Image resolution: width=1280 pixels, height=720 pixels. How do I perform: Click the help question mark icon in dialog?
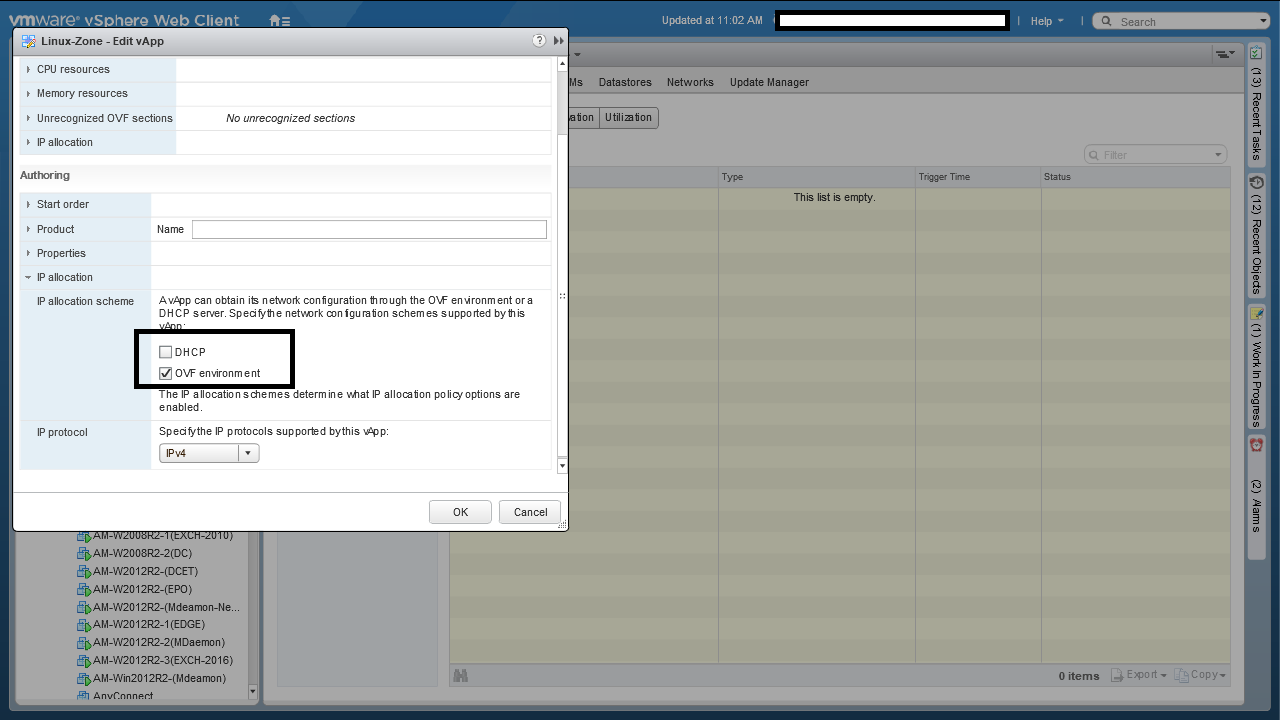(539, 41)
